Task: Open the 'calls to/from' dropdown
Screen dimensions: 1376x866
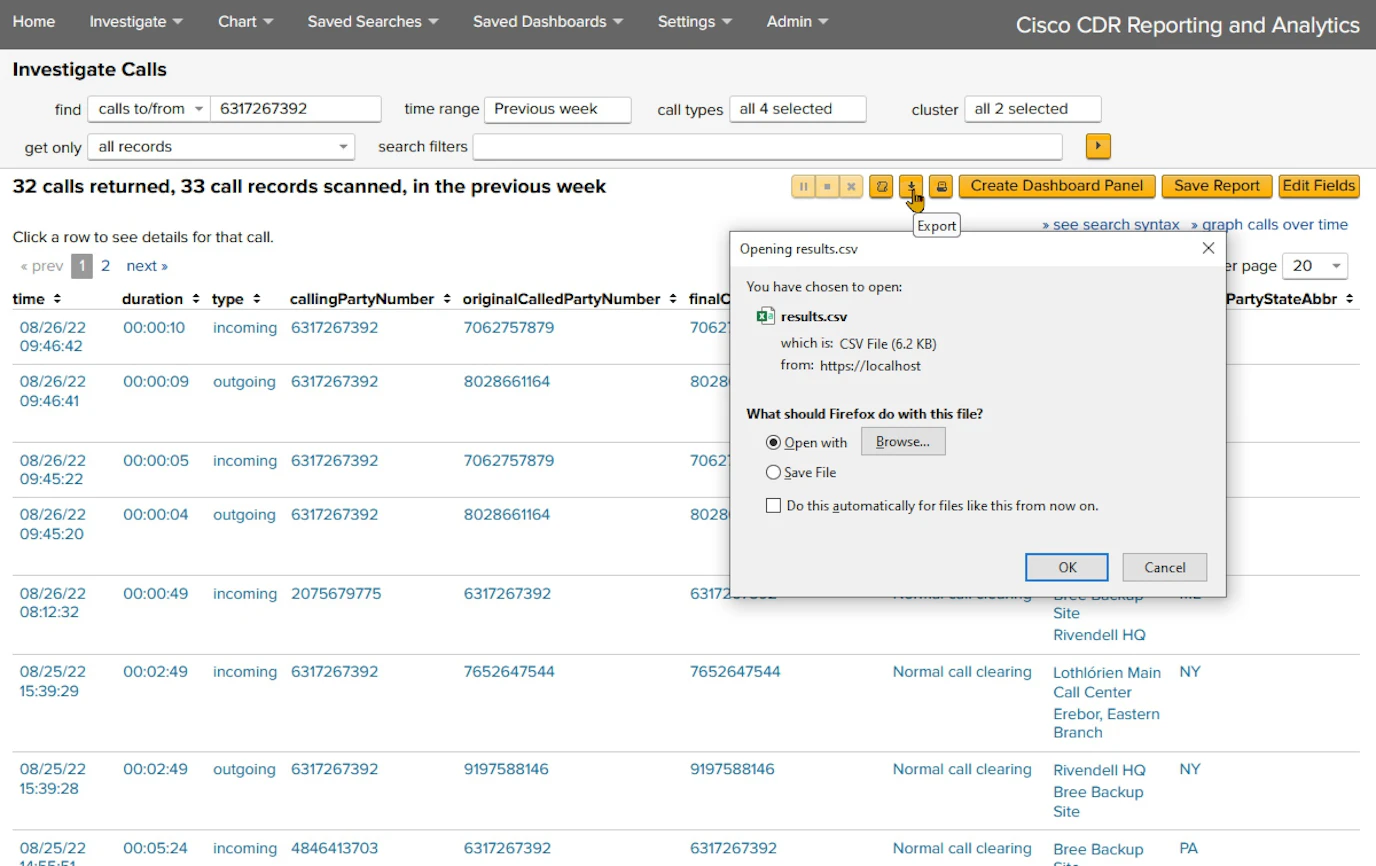Action: 148,109
